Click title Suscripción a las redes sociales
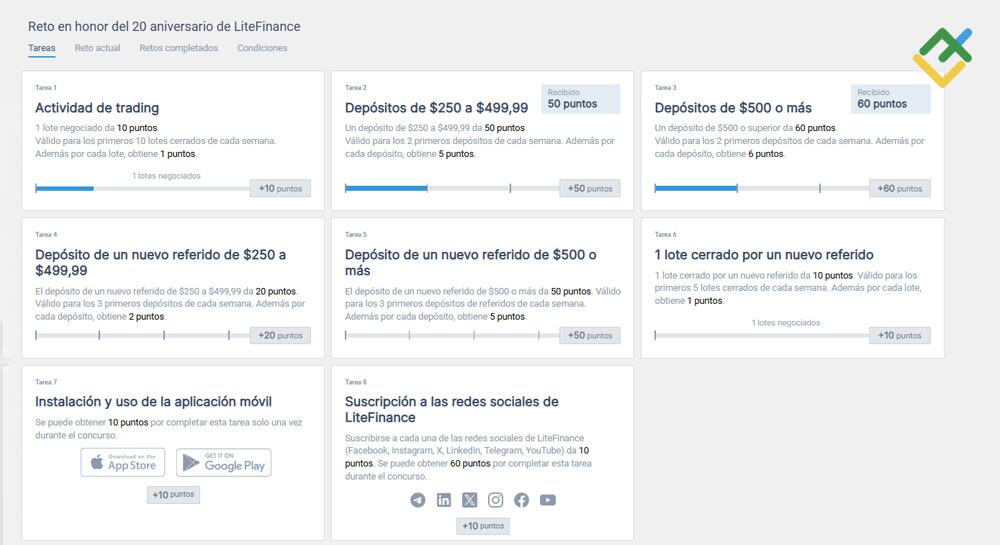This screenshot has height=545, width=1000. pyautogui.click(x=452, y=409)
